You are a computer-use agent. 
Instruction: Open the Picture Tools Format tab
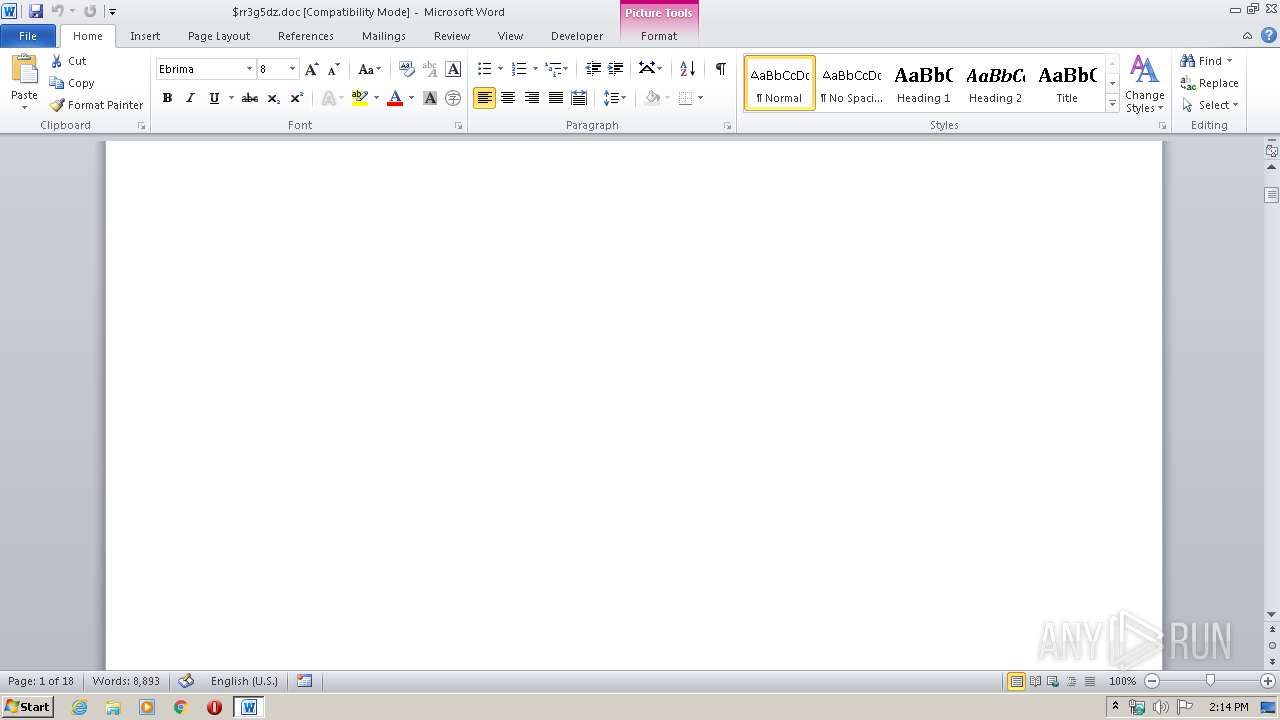click(659, 36)
